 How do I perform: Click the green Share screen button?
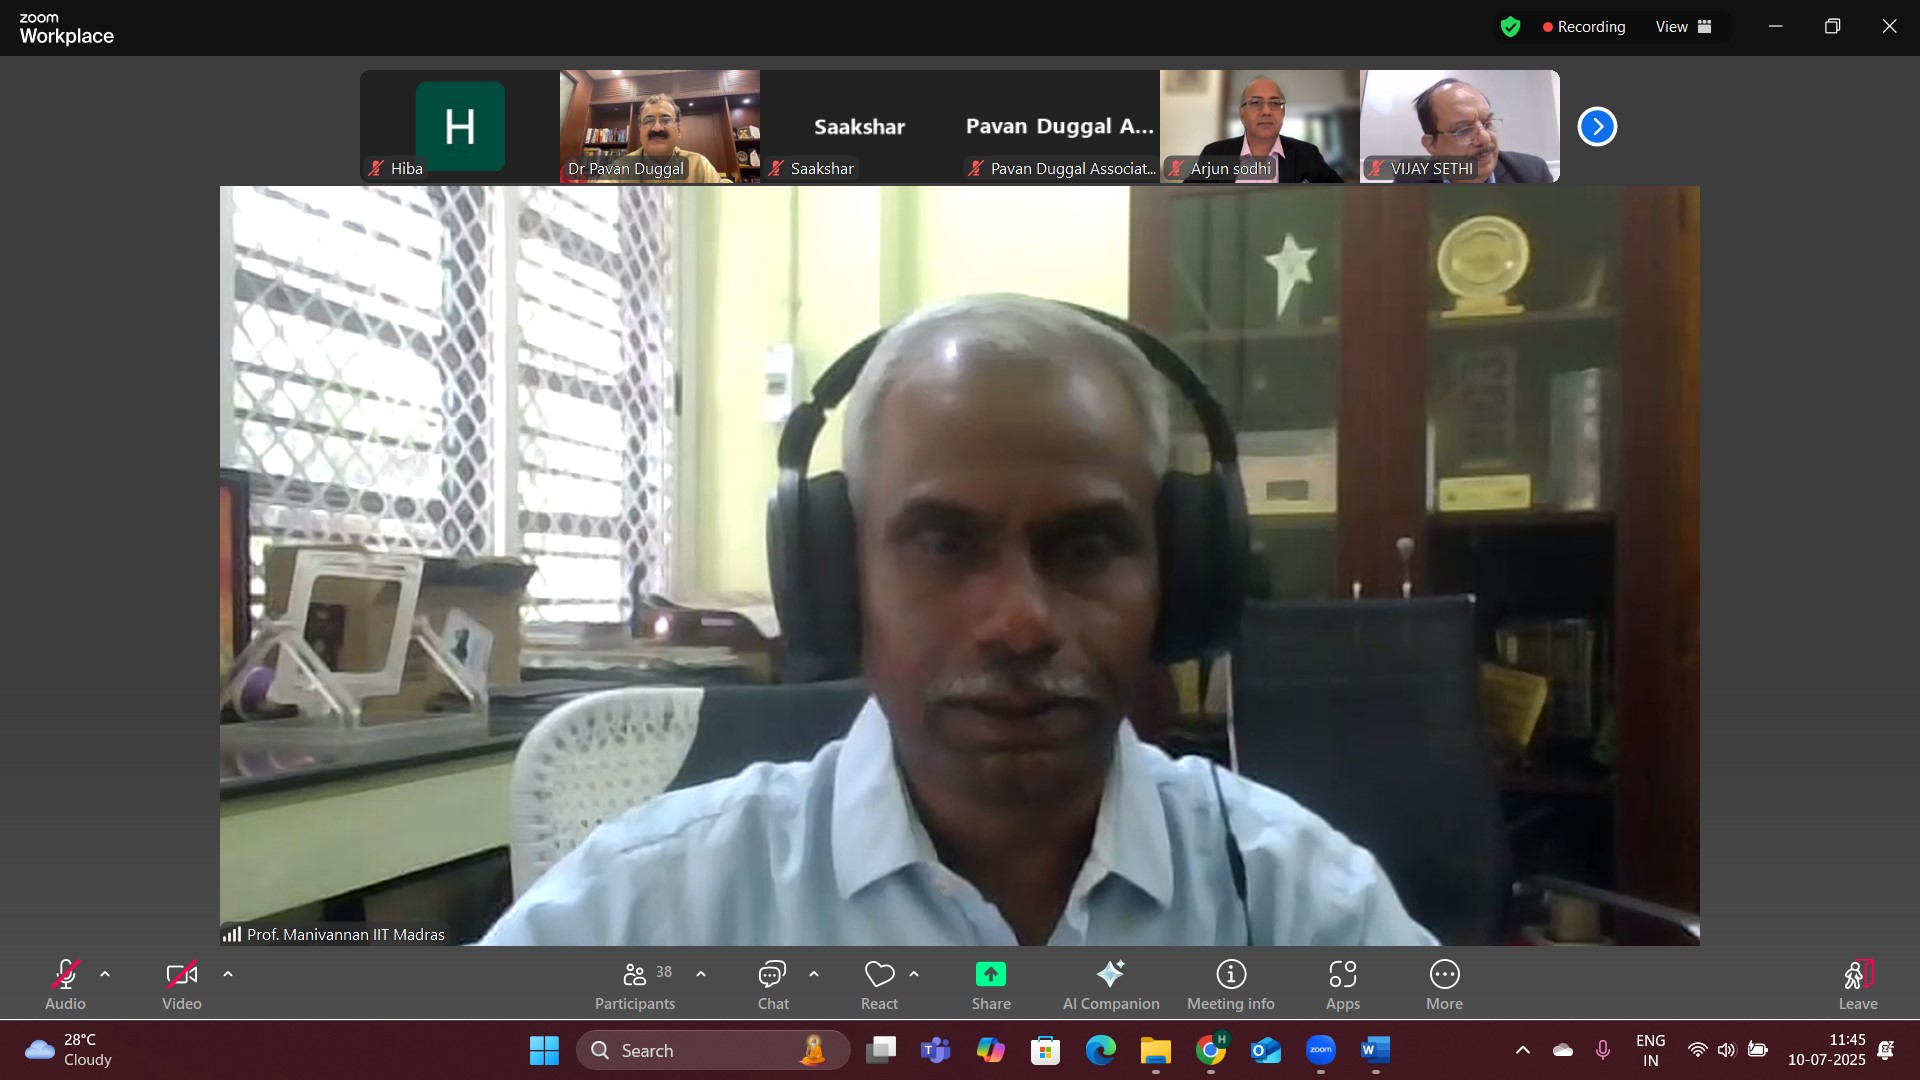[x=991, y=984]
